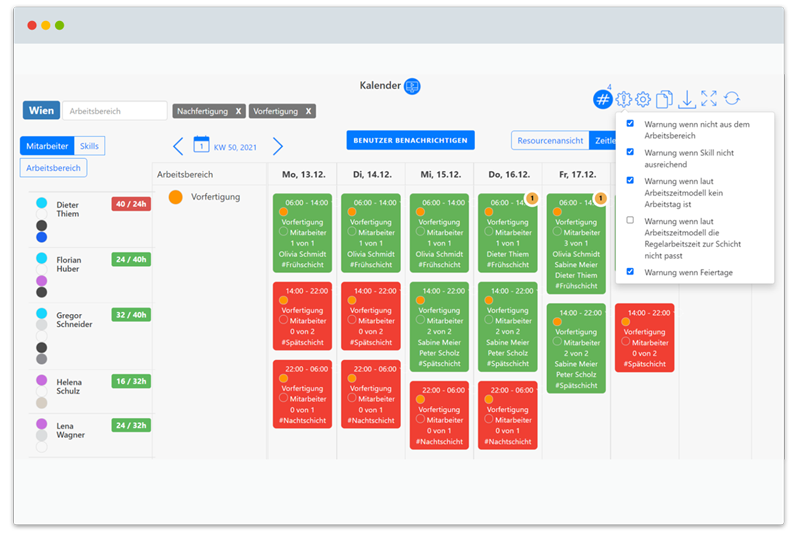Click the help icon next to Kalender
800x533 pixels.
pos(412,86)
